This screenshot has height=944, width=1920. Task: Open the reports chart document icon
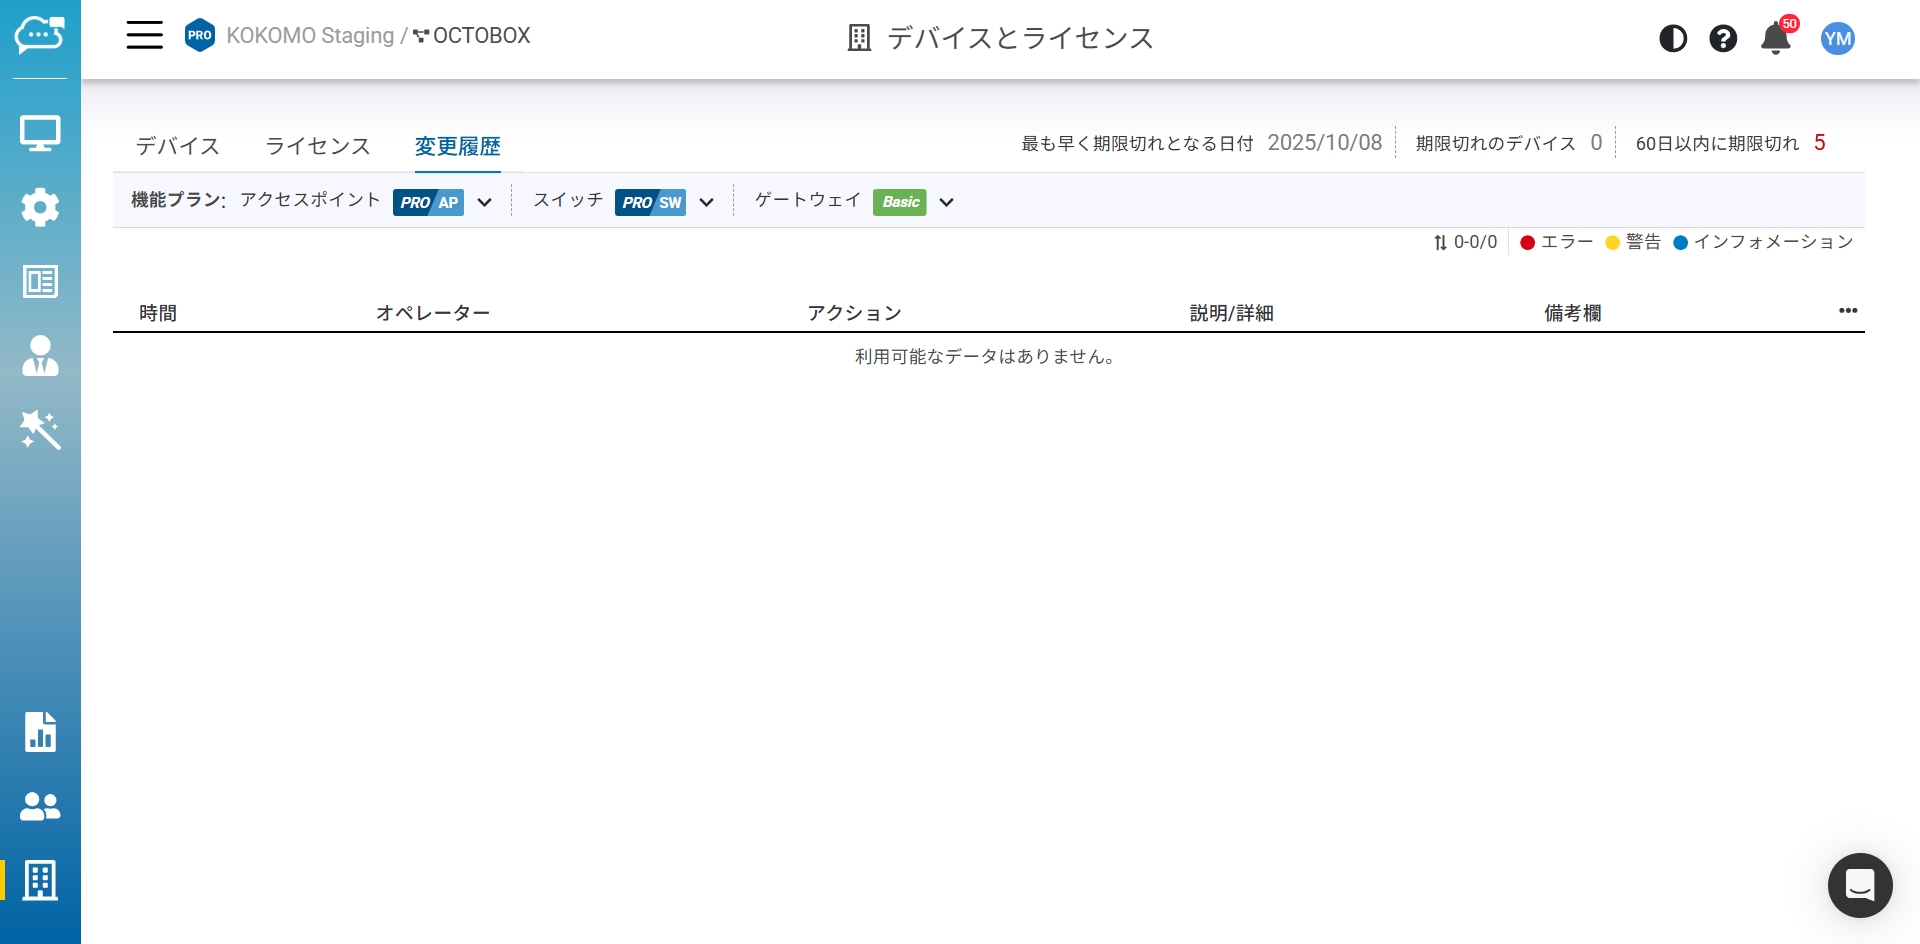click(x=40, y=732)
